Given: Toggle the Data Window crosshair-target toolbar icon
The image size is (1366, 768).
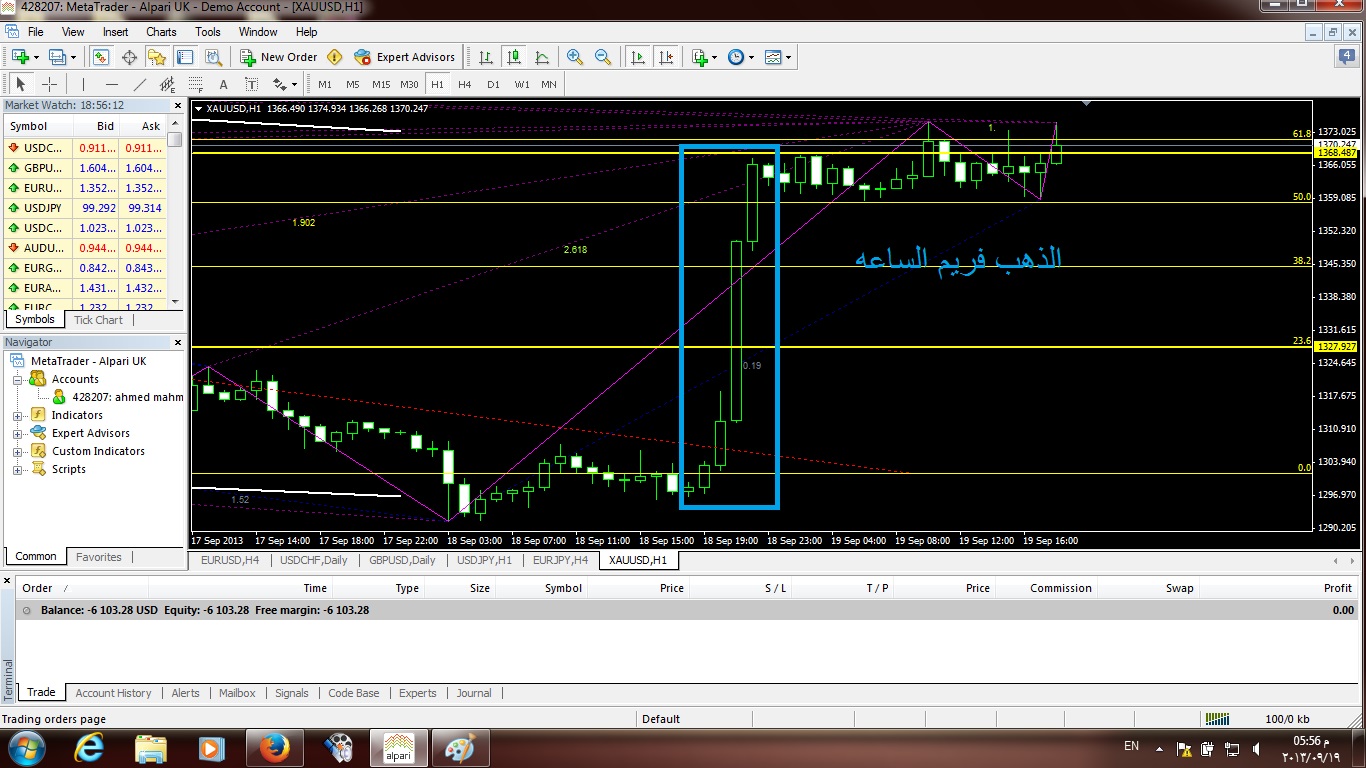Looking at the screenshot, I should click(129, 57).
